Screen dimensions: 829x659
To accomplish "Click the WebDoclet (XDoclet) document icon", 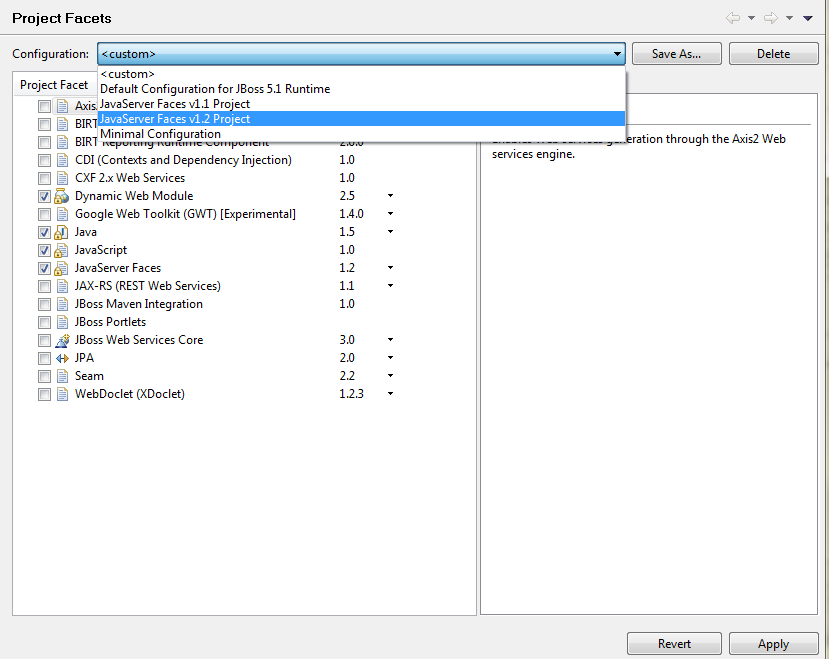I will coord(62,394).
